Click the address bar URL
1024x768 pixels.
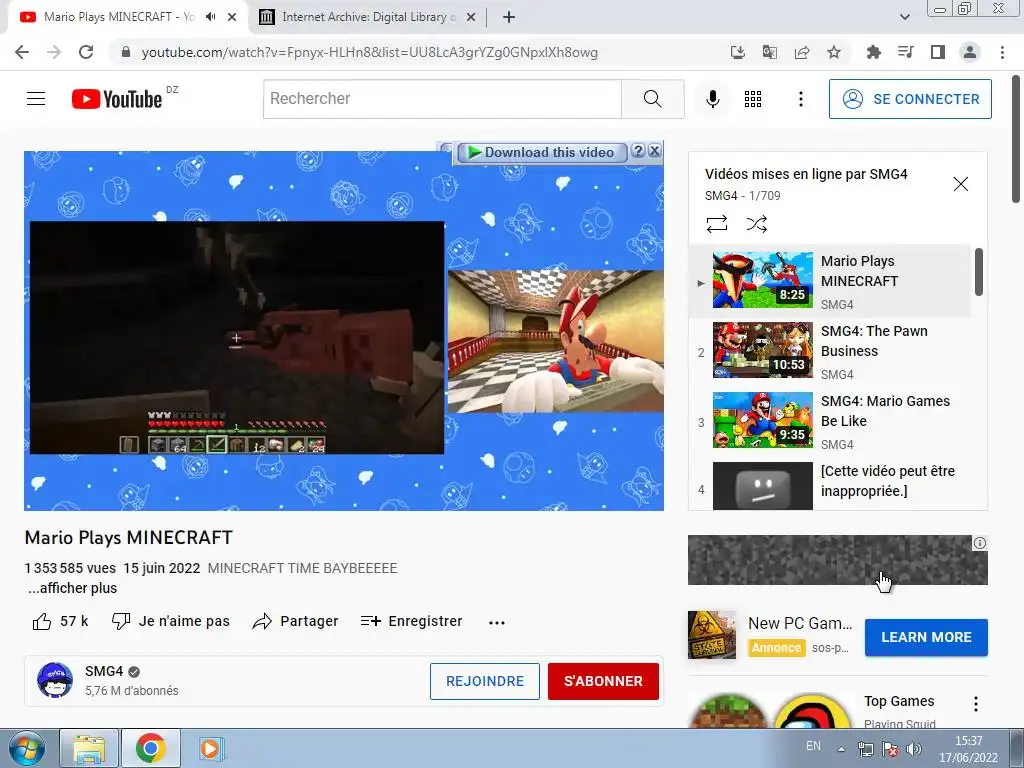[370, 52]
